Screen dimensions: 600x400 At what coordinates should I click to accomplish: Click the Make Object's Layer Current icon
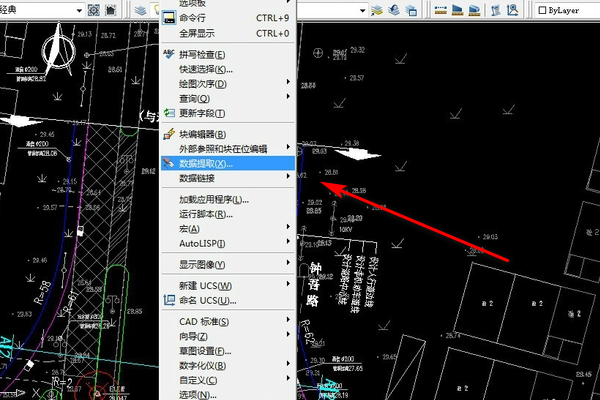(x=377, y=10)
